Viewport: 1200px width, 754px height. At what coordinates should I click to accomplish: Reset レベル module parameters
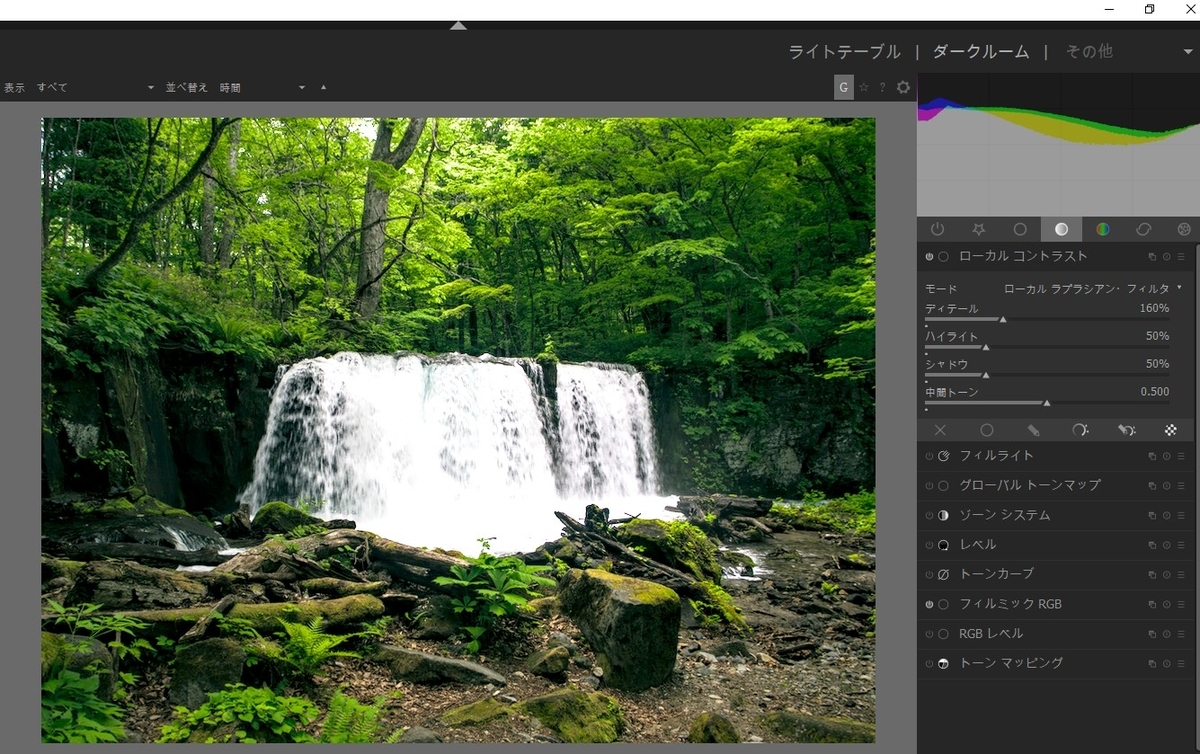(x=1166, y=545)
